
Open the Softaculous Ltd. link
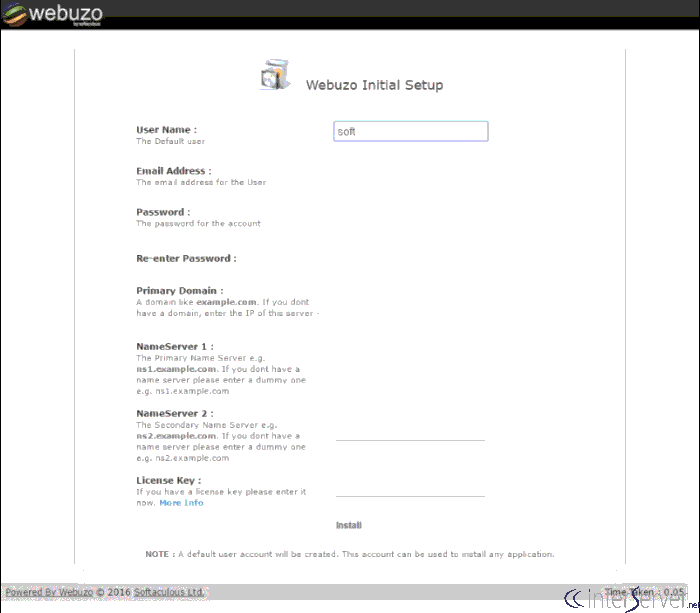click(169, 592)
